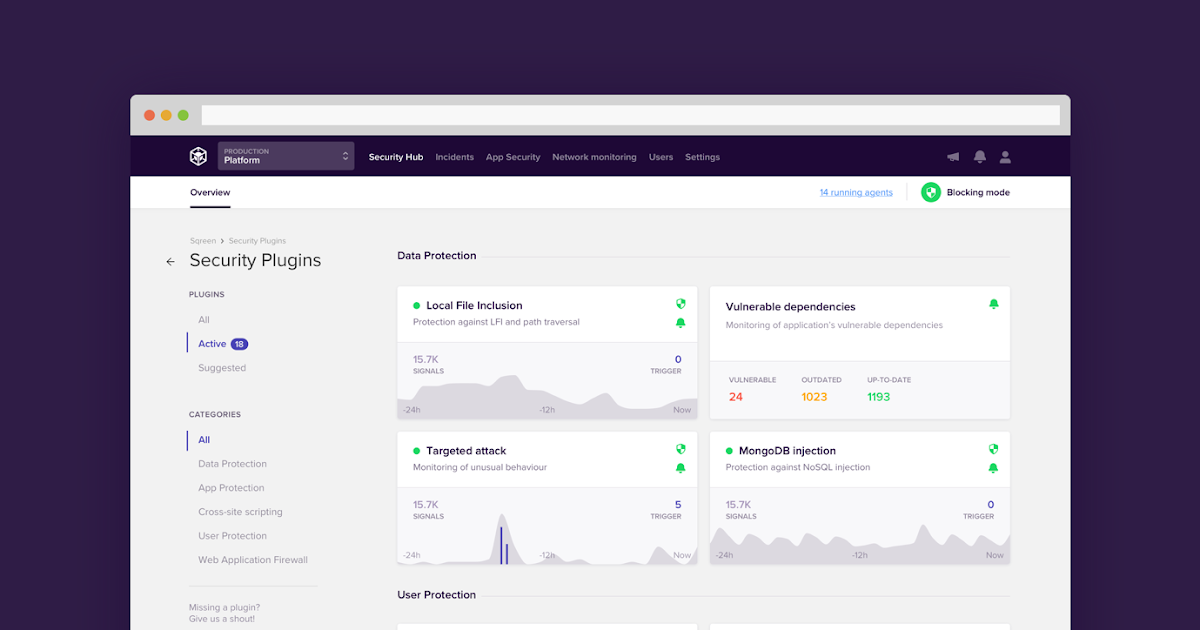The height and width of the screenshot is (630, 1200).
Task: Click Targeted attack trigger count 5
Action: (678, 505)
